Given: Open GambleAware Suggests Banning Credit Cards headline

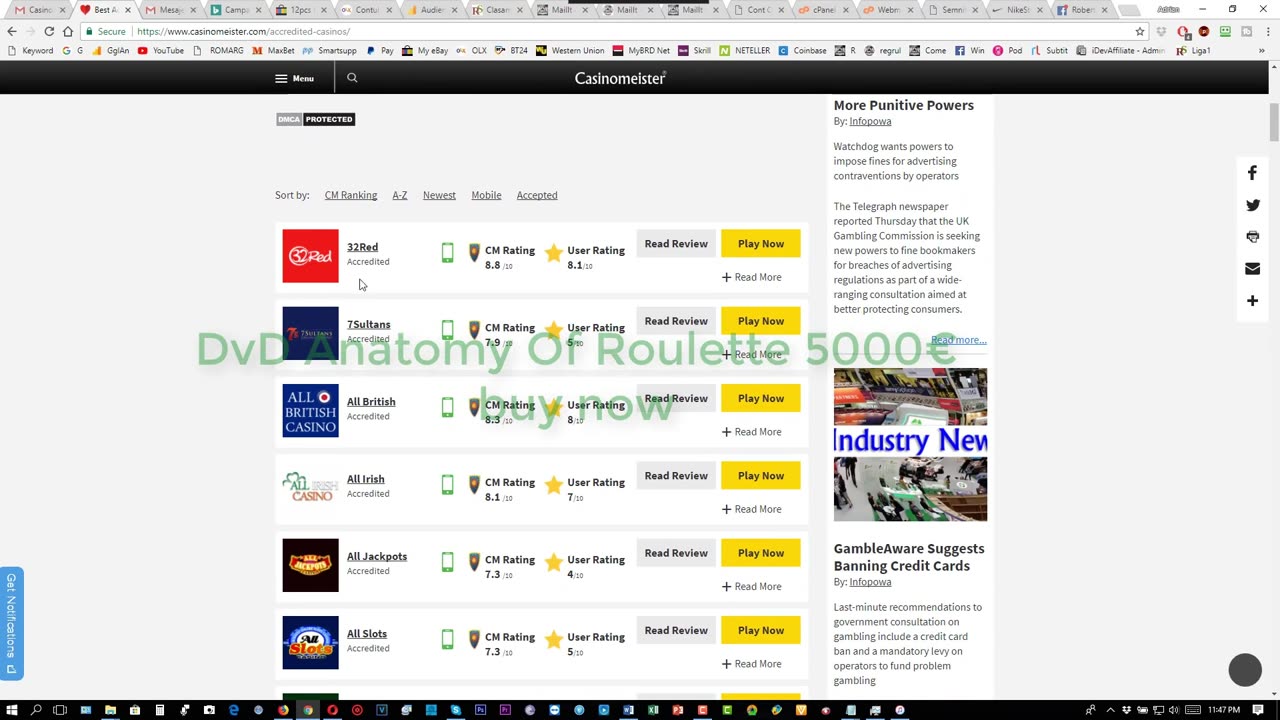Looking at the screenshot, I should tap(909, 557).
